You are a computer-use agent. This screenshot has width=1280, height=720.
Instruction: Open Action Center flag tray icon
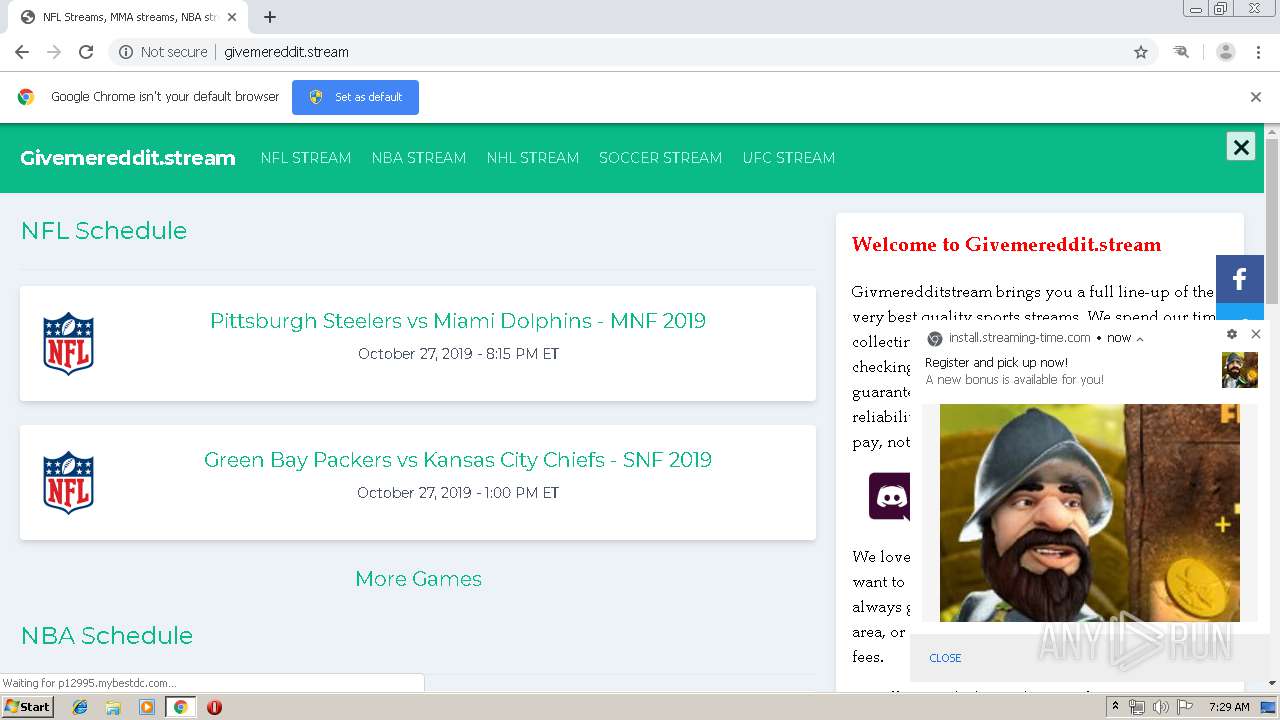pos(1185,707)
